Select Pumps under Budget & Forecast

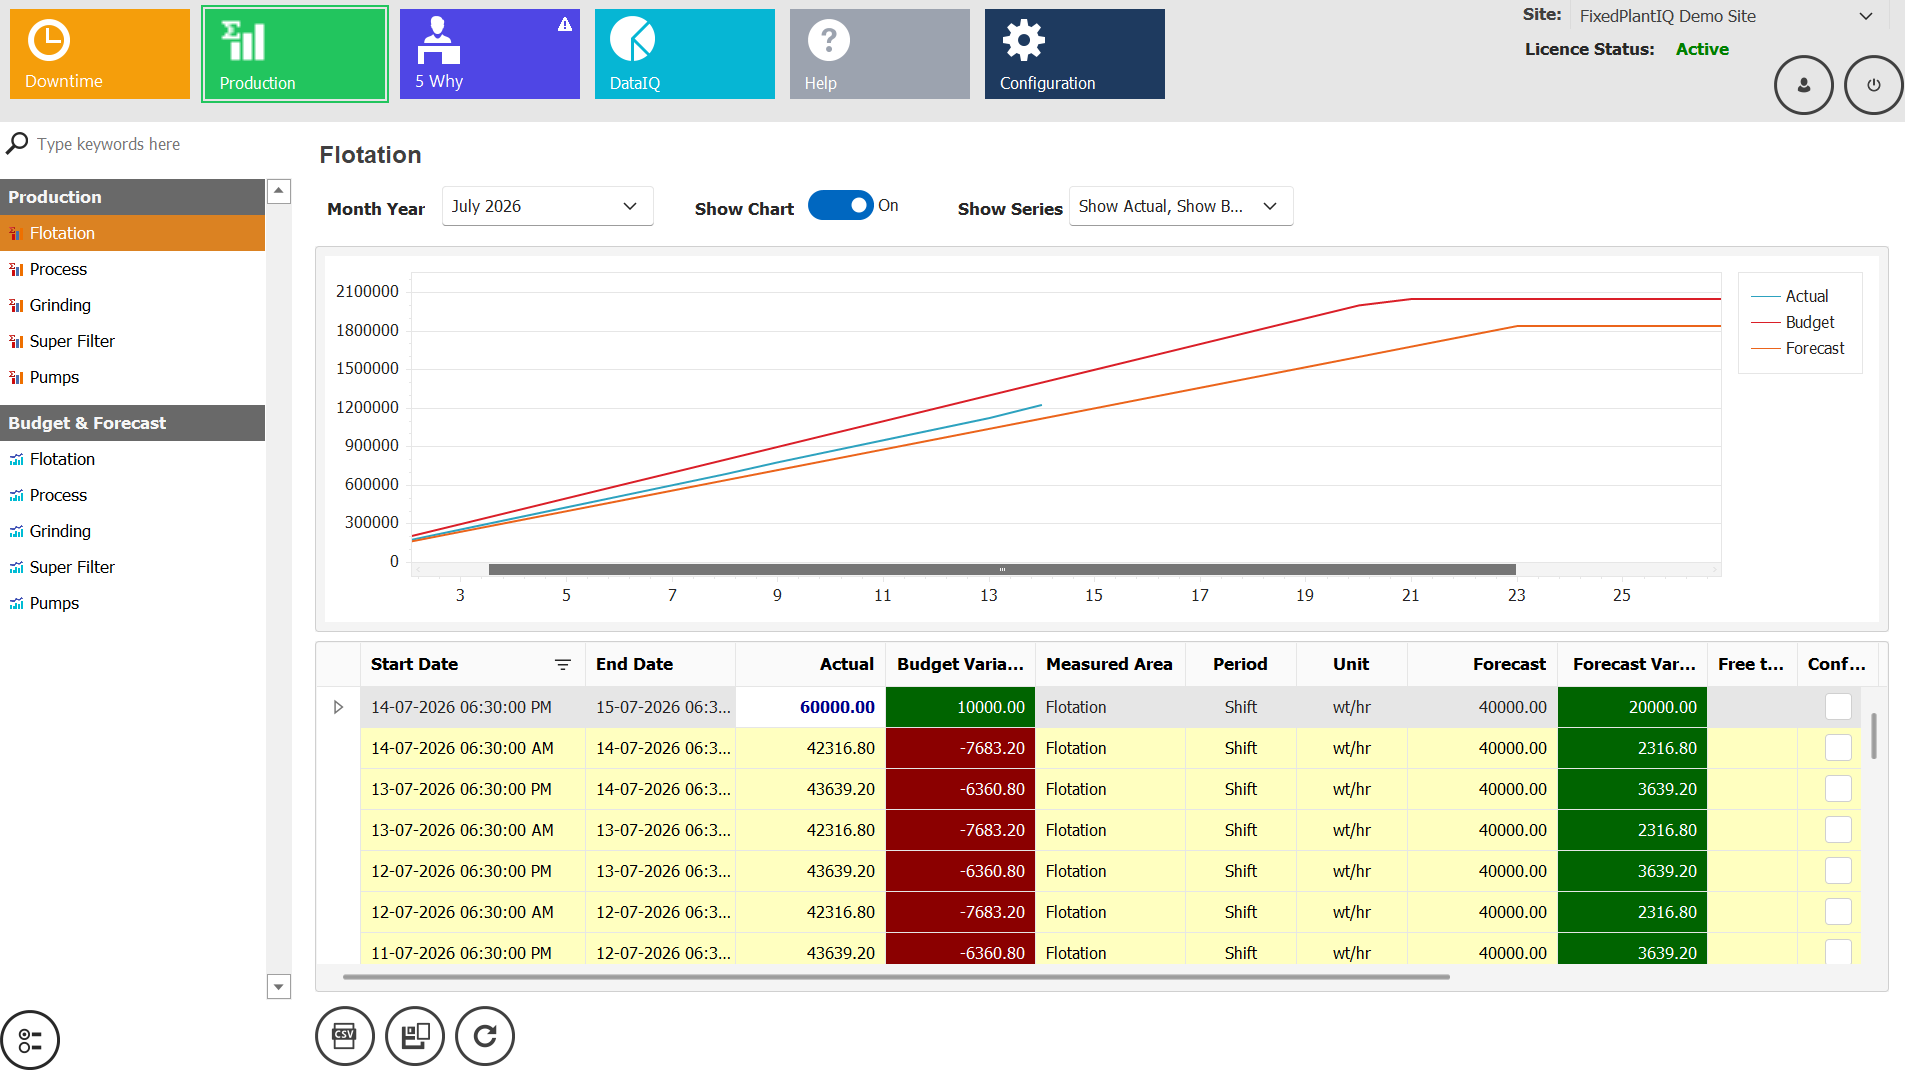tap(132, 603)
